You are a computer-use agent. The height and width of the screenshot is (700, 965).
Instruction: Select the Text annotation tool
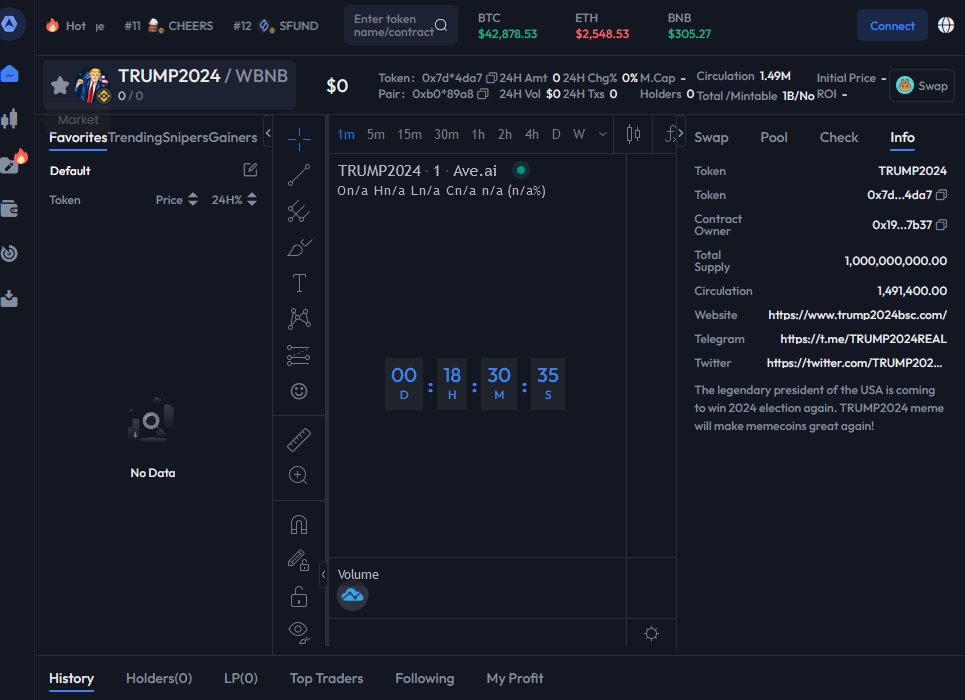tap(299, 283)
